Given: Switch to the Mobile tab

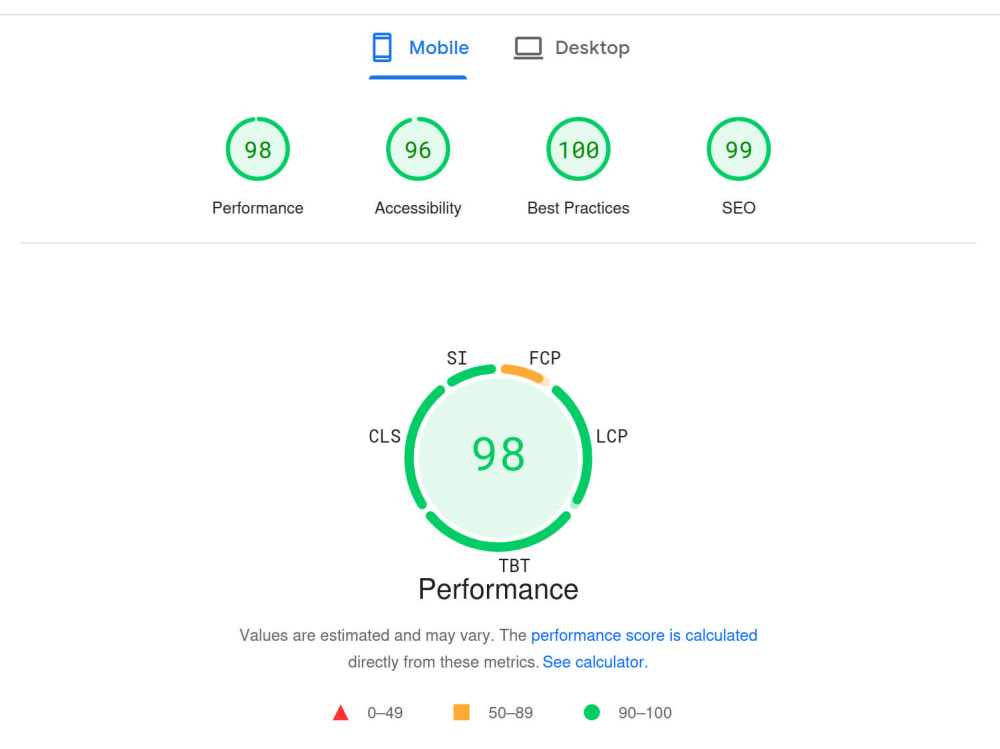Looking at the screenshot, I should click(x=418, y=48).
